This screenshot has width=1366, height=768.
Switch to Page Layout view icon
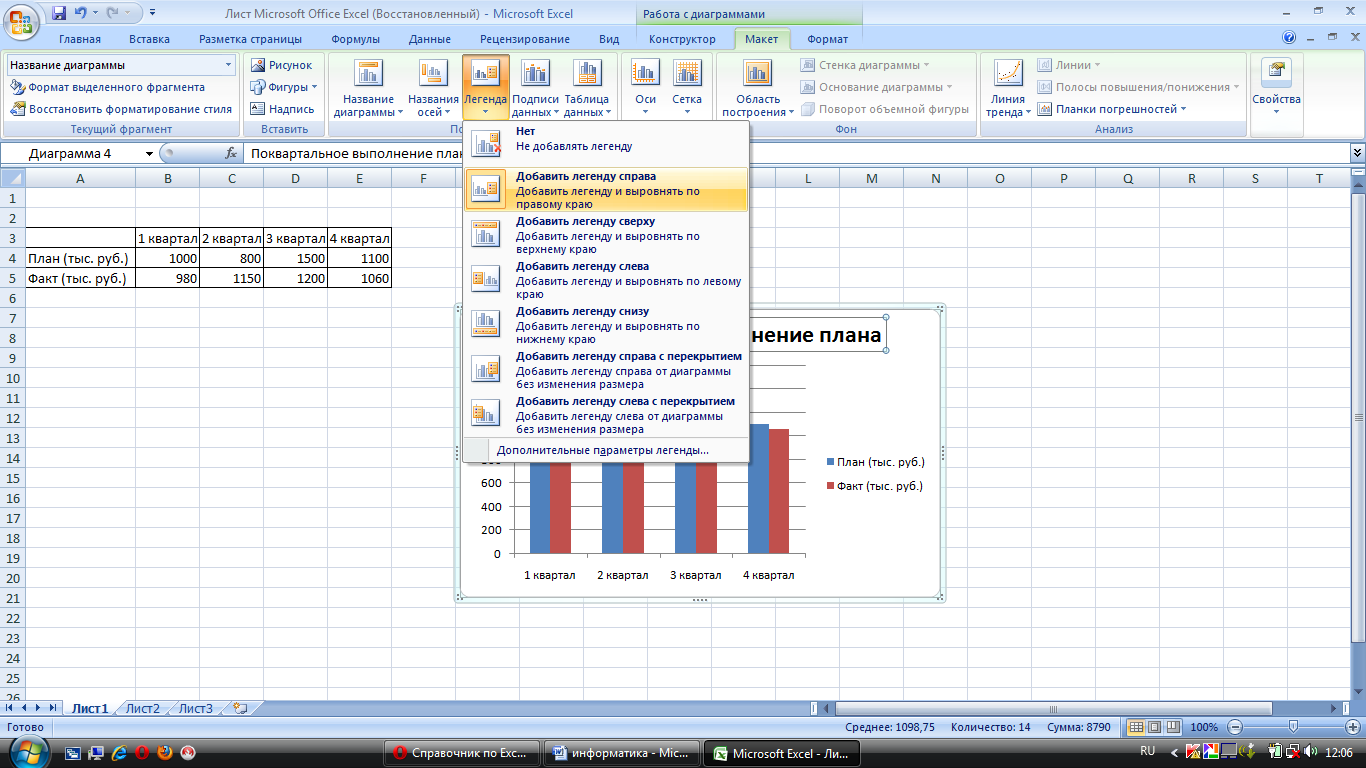click(1154, 727)
